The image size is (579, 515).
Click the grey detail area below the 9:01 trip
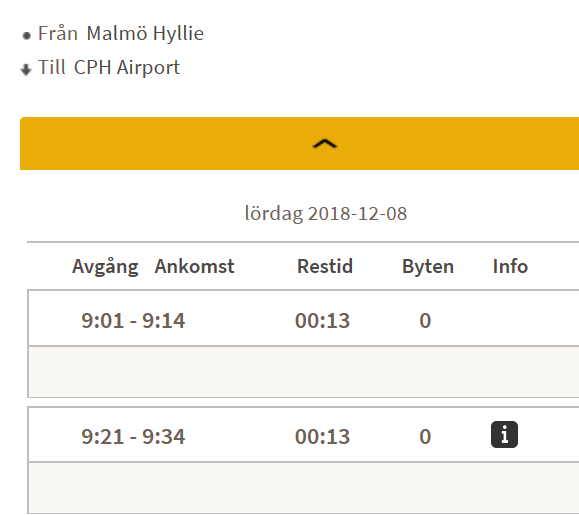(304, 372)
